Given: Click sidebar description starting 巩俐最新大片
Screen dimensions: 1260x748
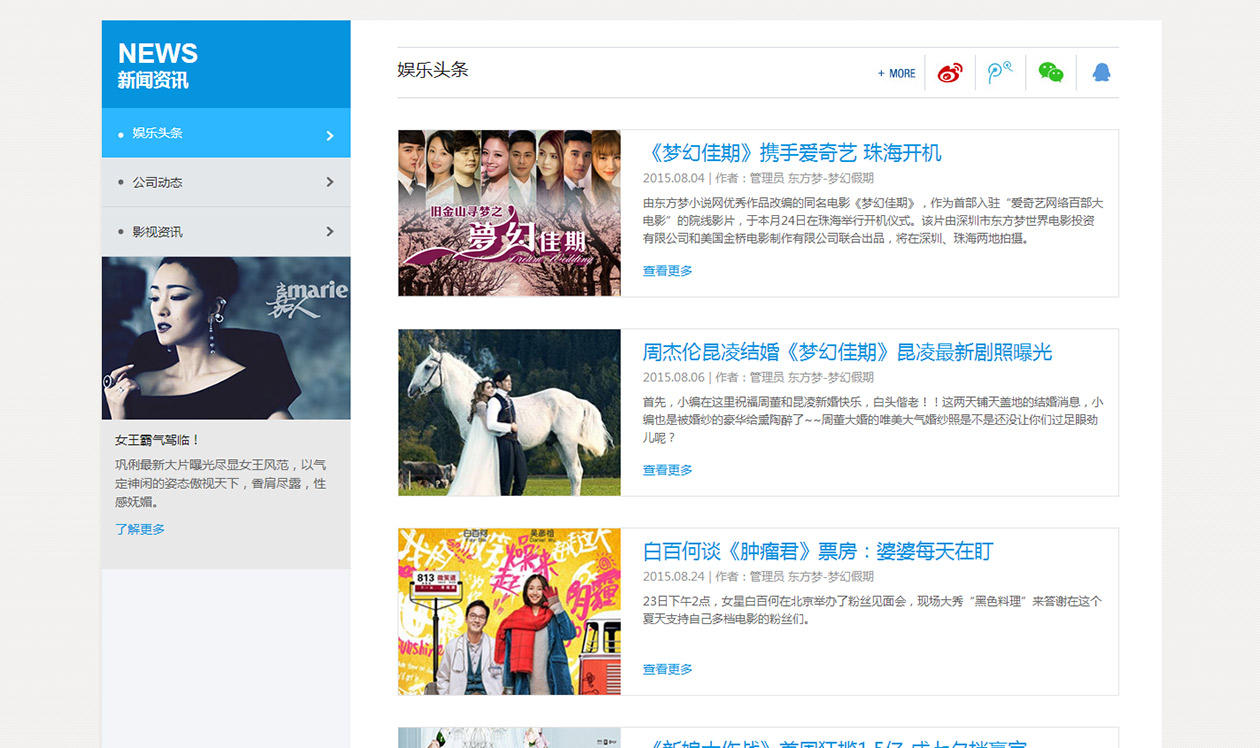Looking at the screenshot, I should [221, 483].
